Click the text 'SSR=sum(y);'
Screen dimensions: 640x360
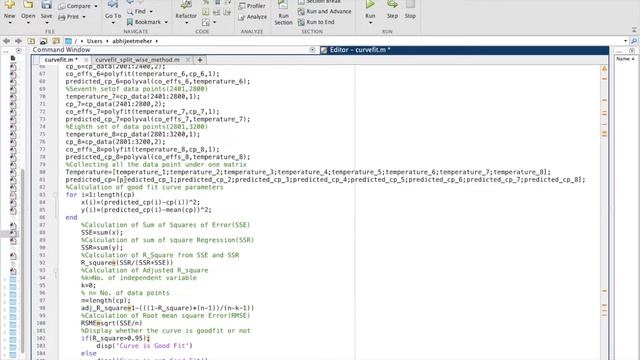(102, 248)
